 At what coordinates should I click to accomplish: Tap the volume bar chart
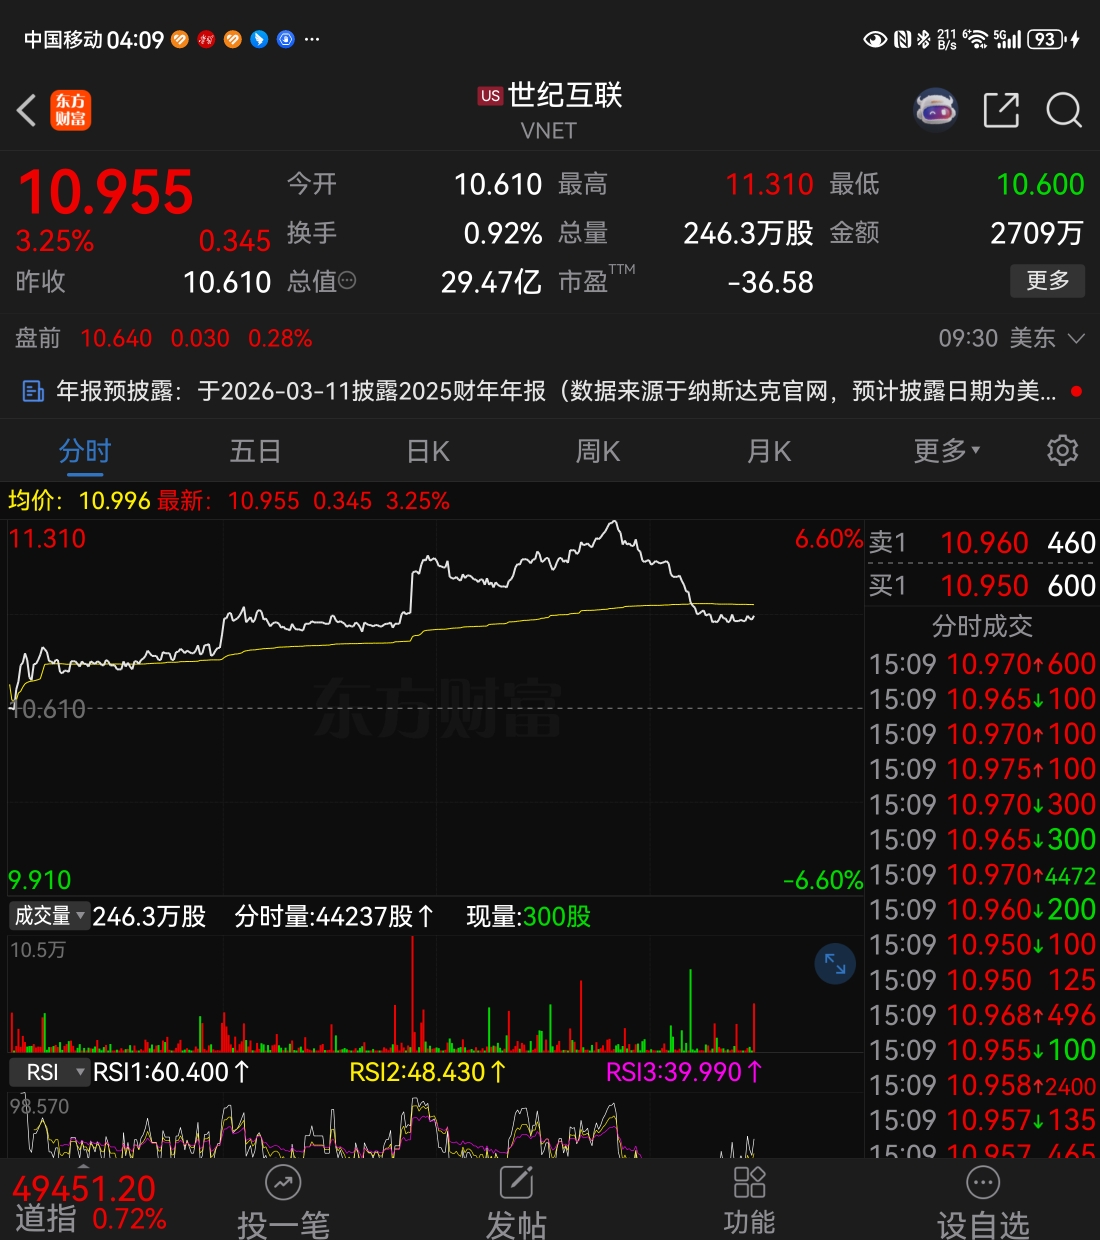tap(435, 994)
